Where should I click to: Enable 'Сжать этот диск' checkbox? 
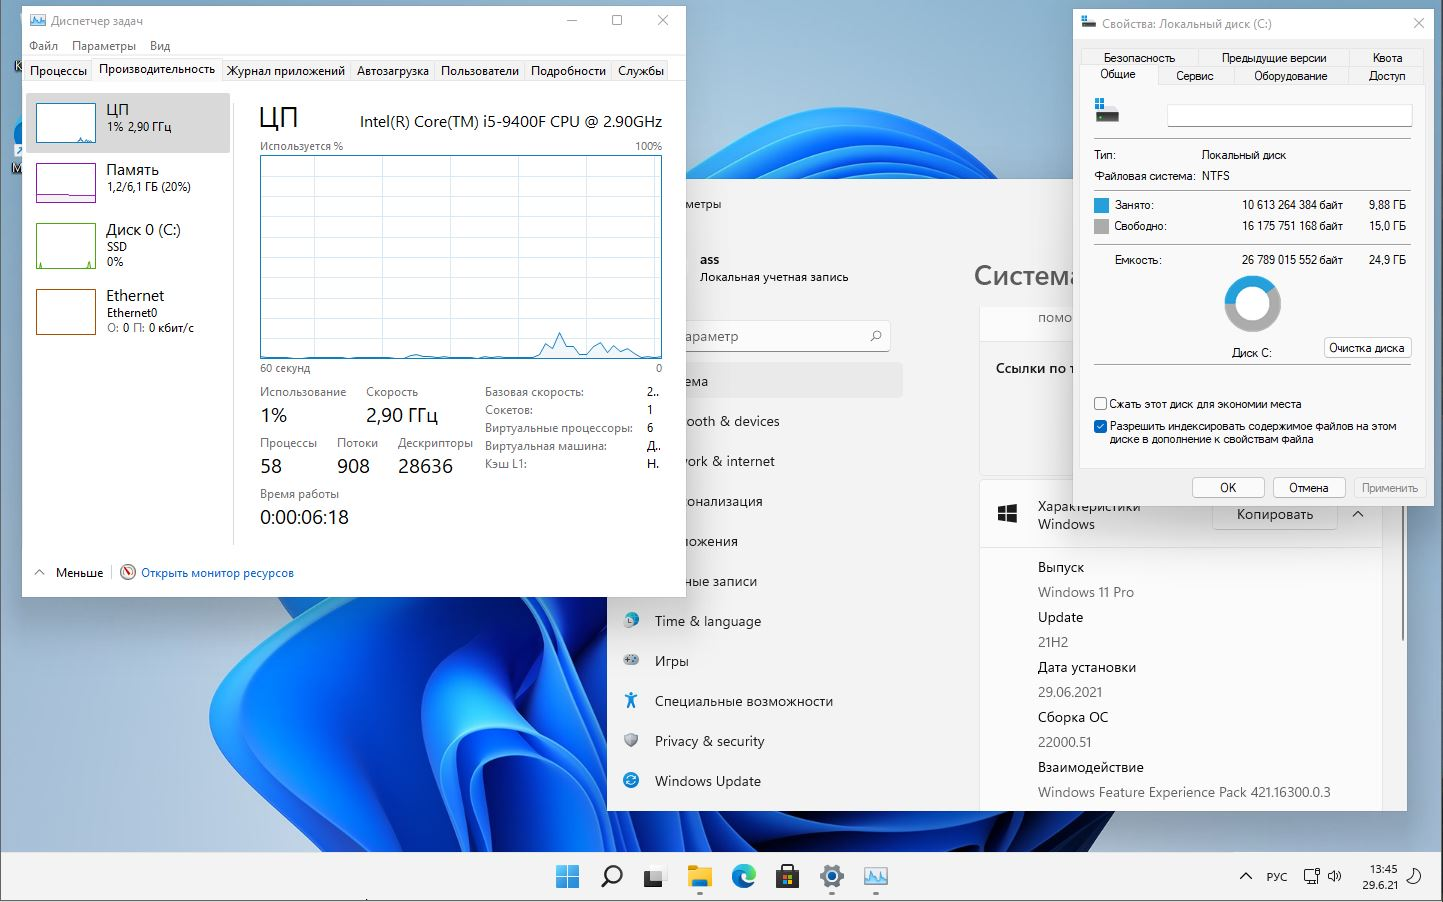pyautogui.click(x=1101, y=404)
